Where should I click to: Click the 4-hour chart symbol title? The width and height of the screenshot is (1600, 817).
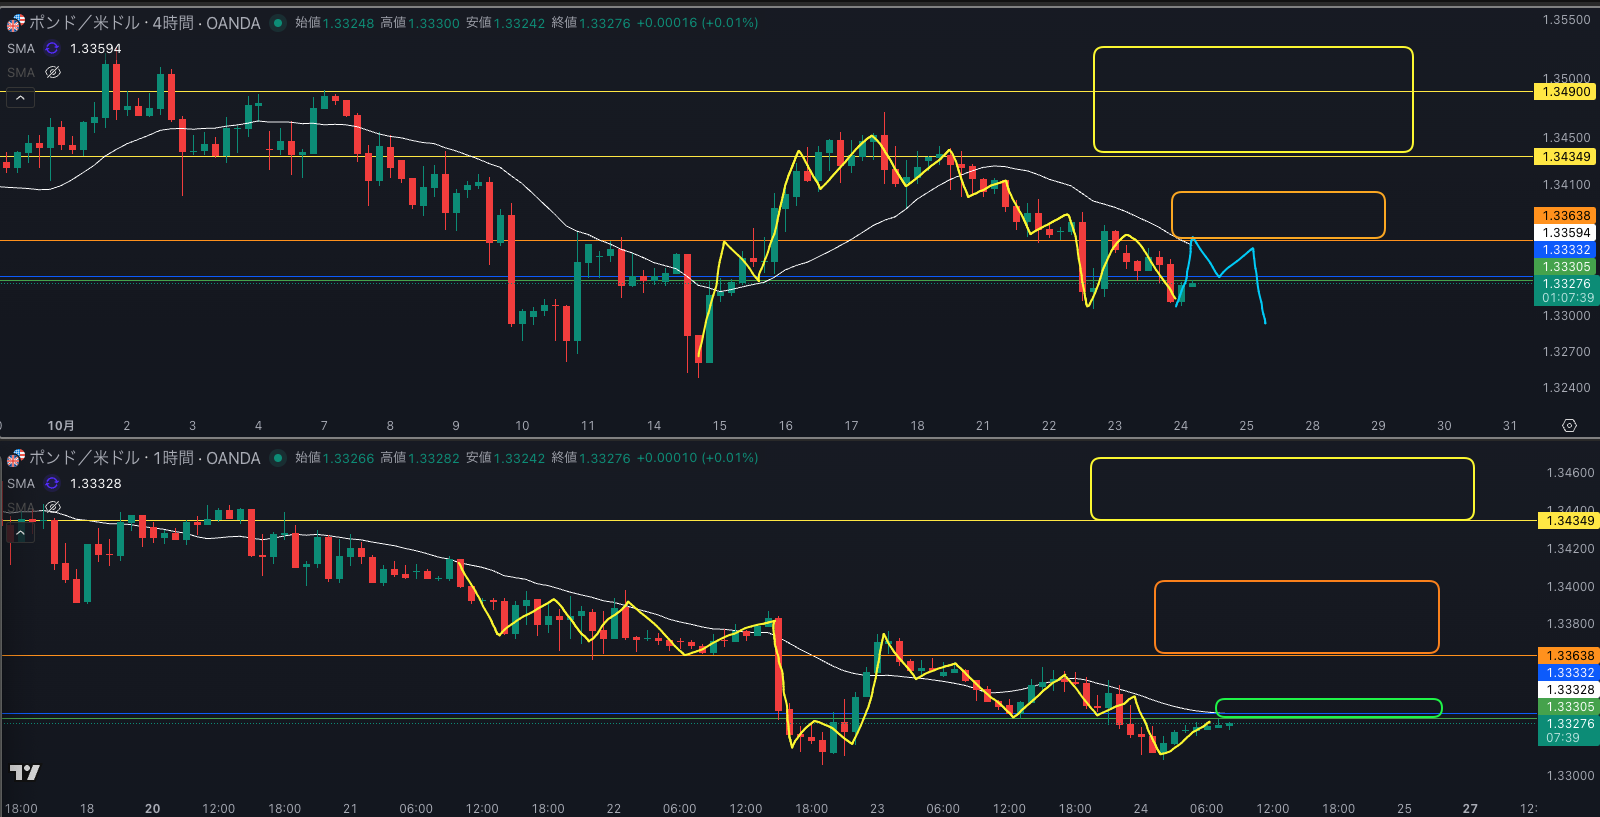pos(145,23)
